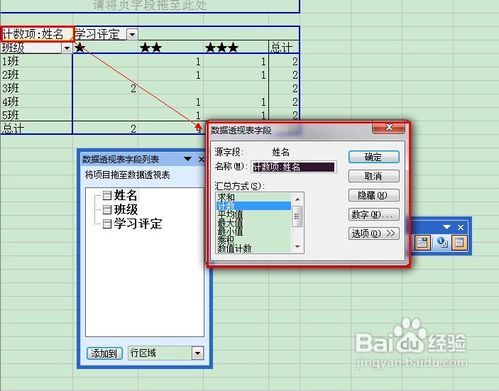
Task: Close the 数据透视表字段列表 panel
Action: [201, 160]
